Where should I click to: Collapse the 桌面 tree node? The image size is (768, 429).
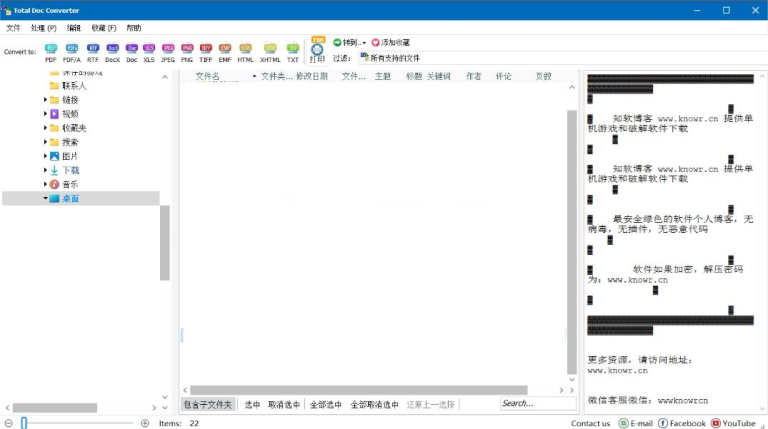tap(45, 198)
